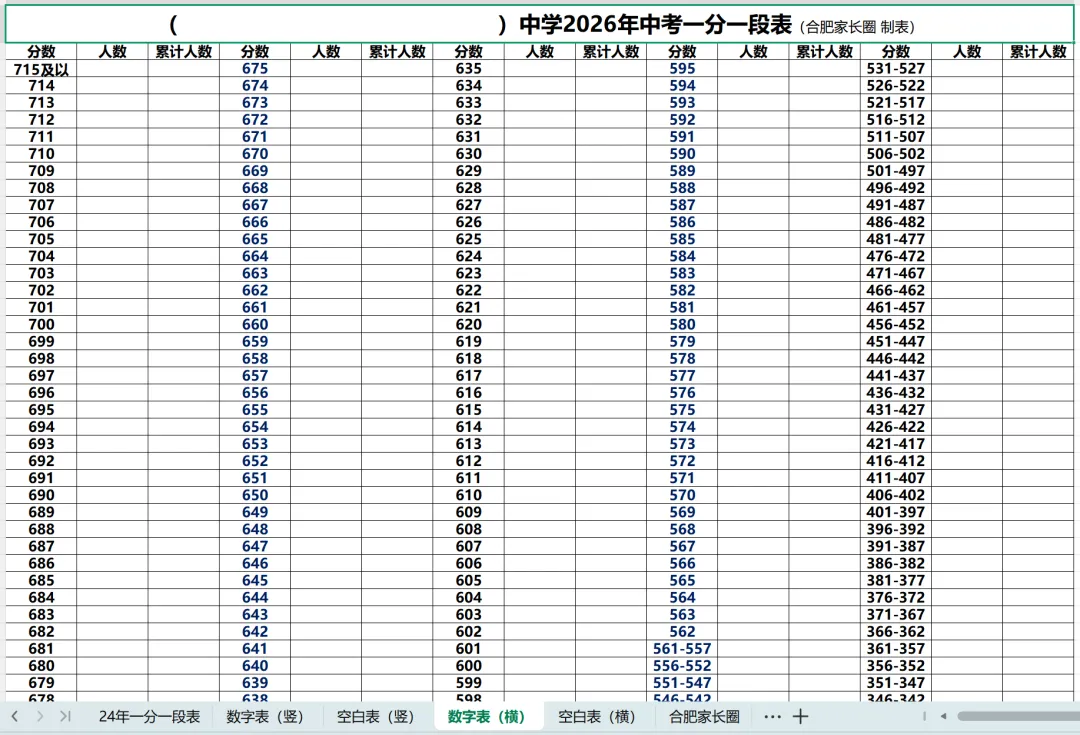Select blue score cell 665
This screenshot has height=735, width=1080.
255,239
